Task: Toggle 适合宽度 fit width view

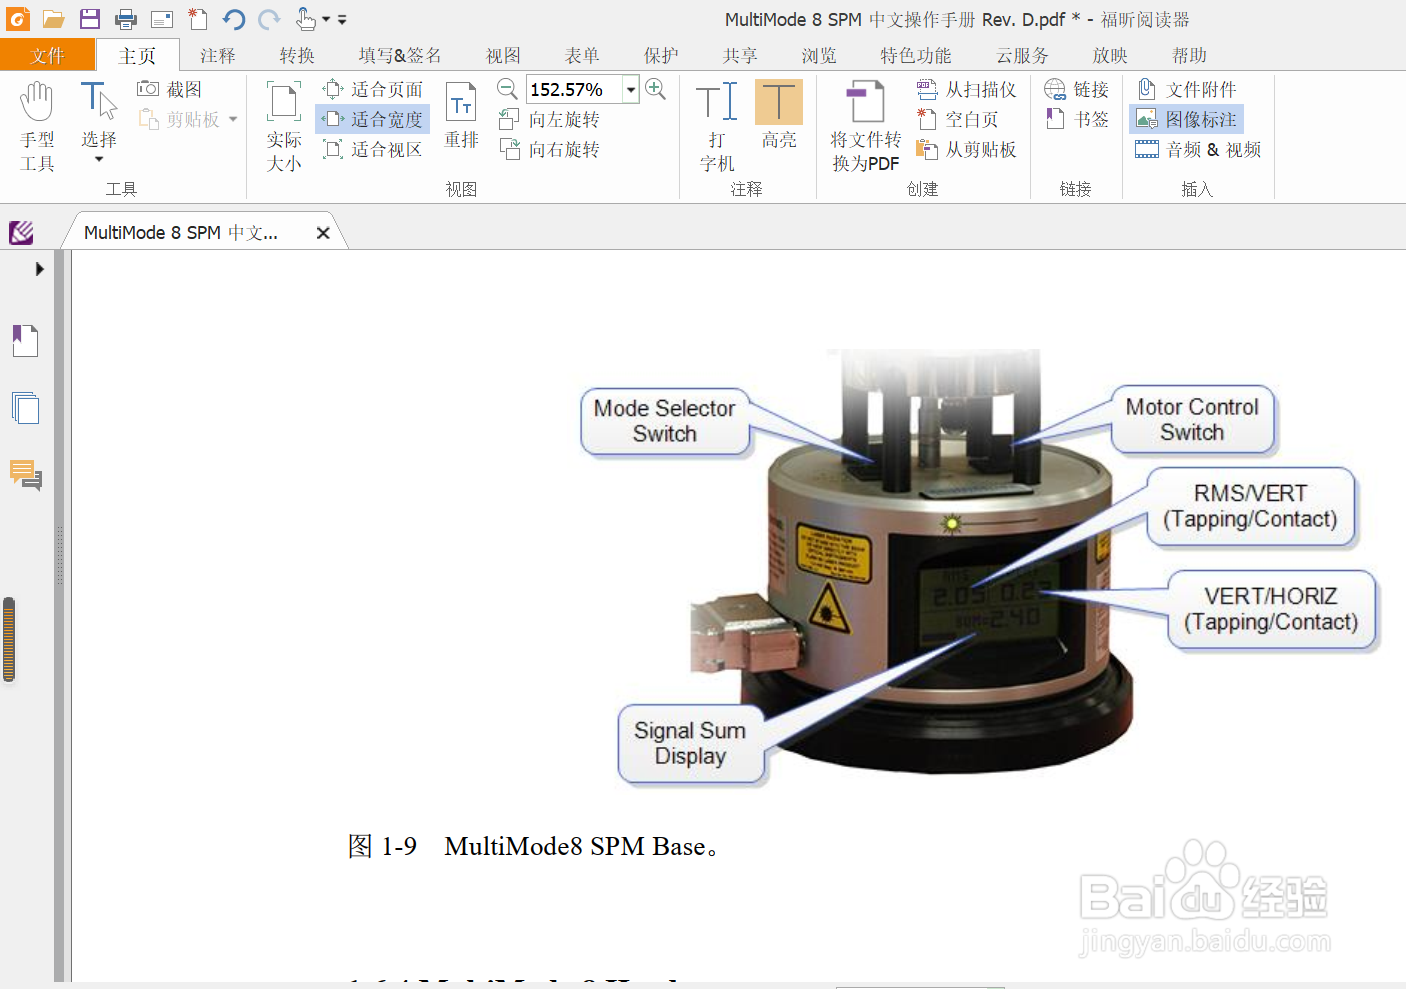Action: [x=373, y=120]
